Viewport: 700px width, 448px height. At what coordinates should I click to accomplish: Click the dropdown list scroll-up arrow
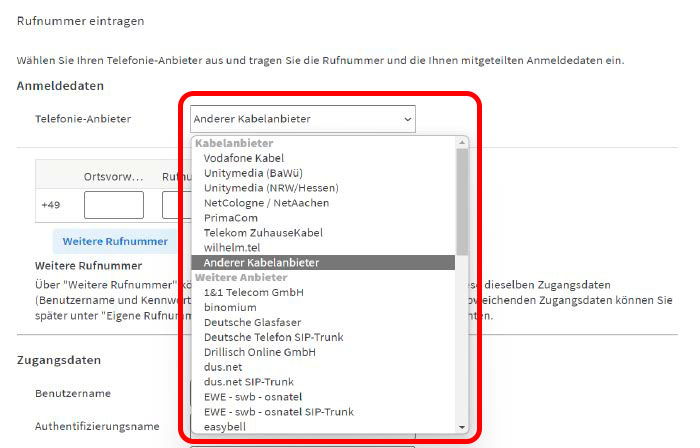coord(462,142)
